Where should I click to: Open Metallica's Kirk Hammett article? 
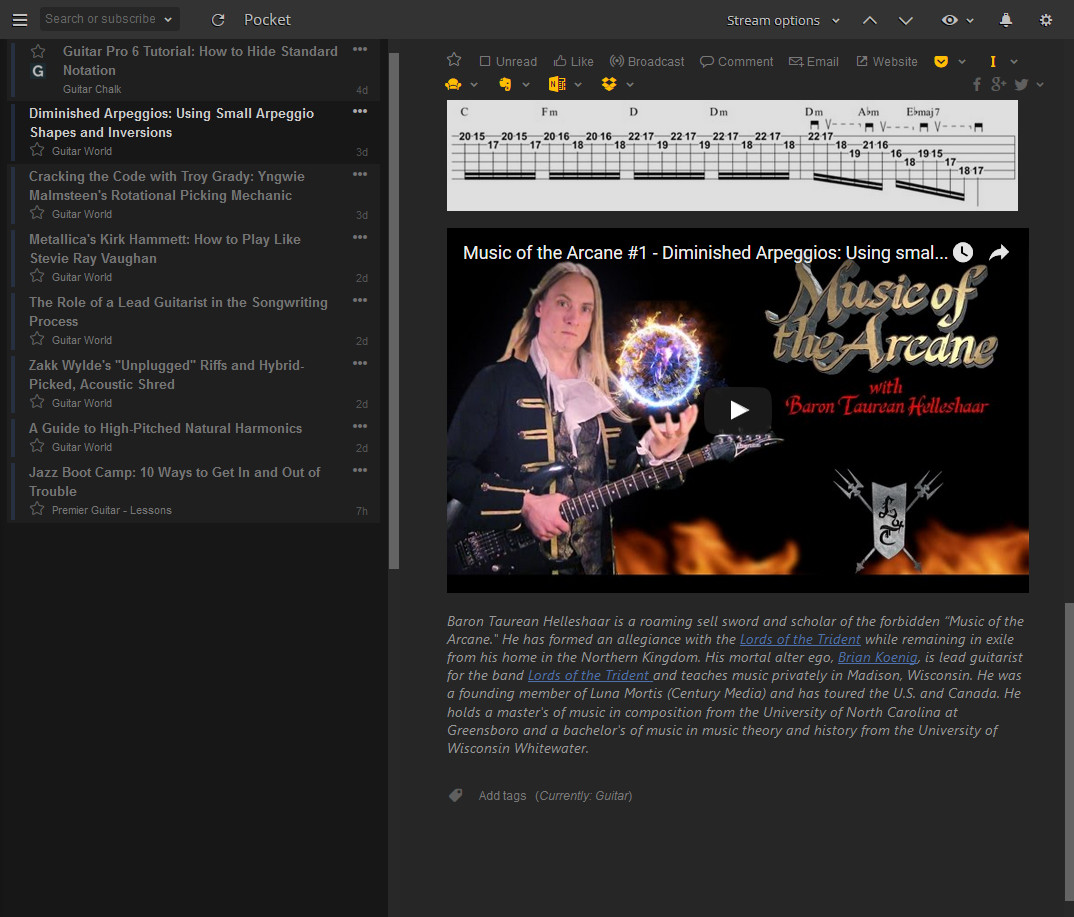click(164, 249)
